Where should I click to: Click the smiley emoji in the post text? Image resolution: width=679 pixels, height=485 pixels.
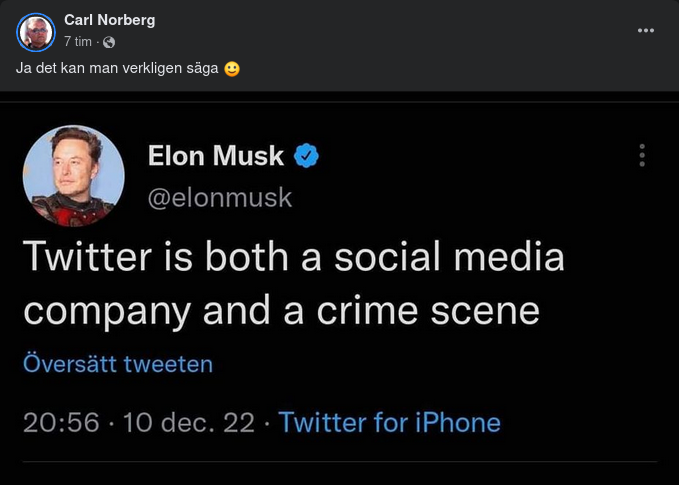pyautogui.click(x=232, y=69)
